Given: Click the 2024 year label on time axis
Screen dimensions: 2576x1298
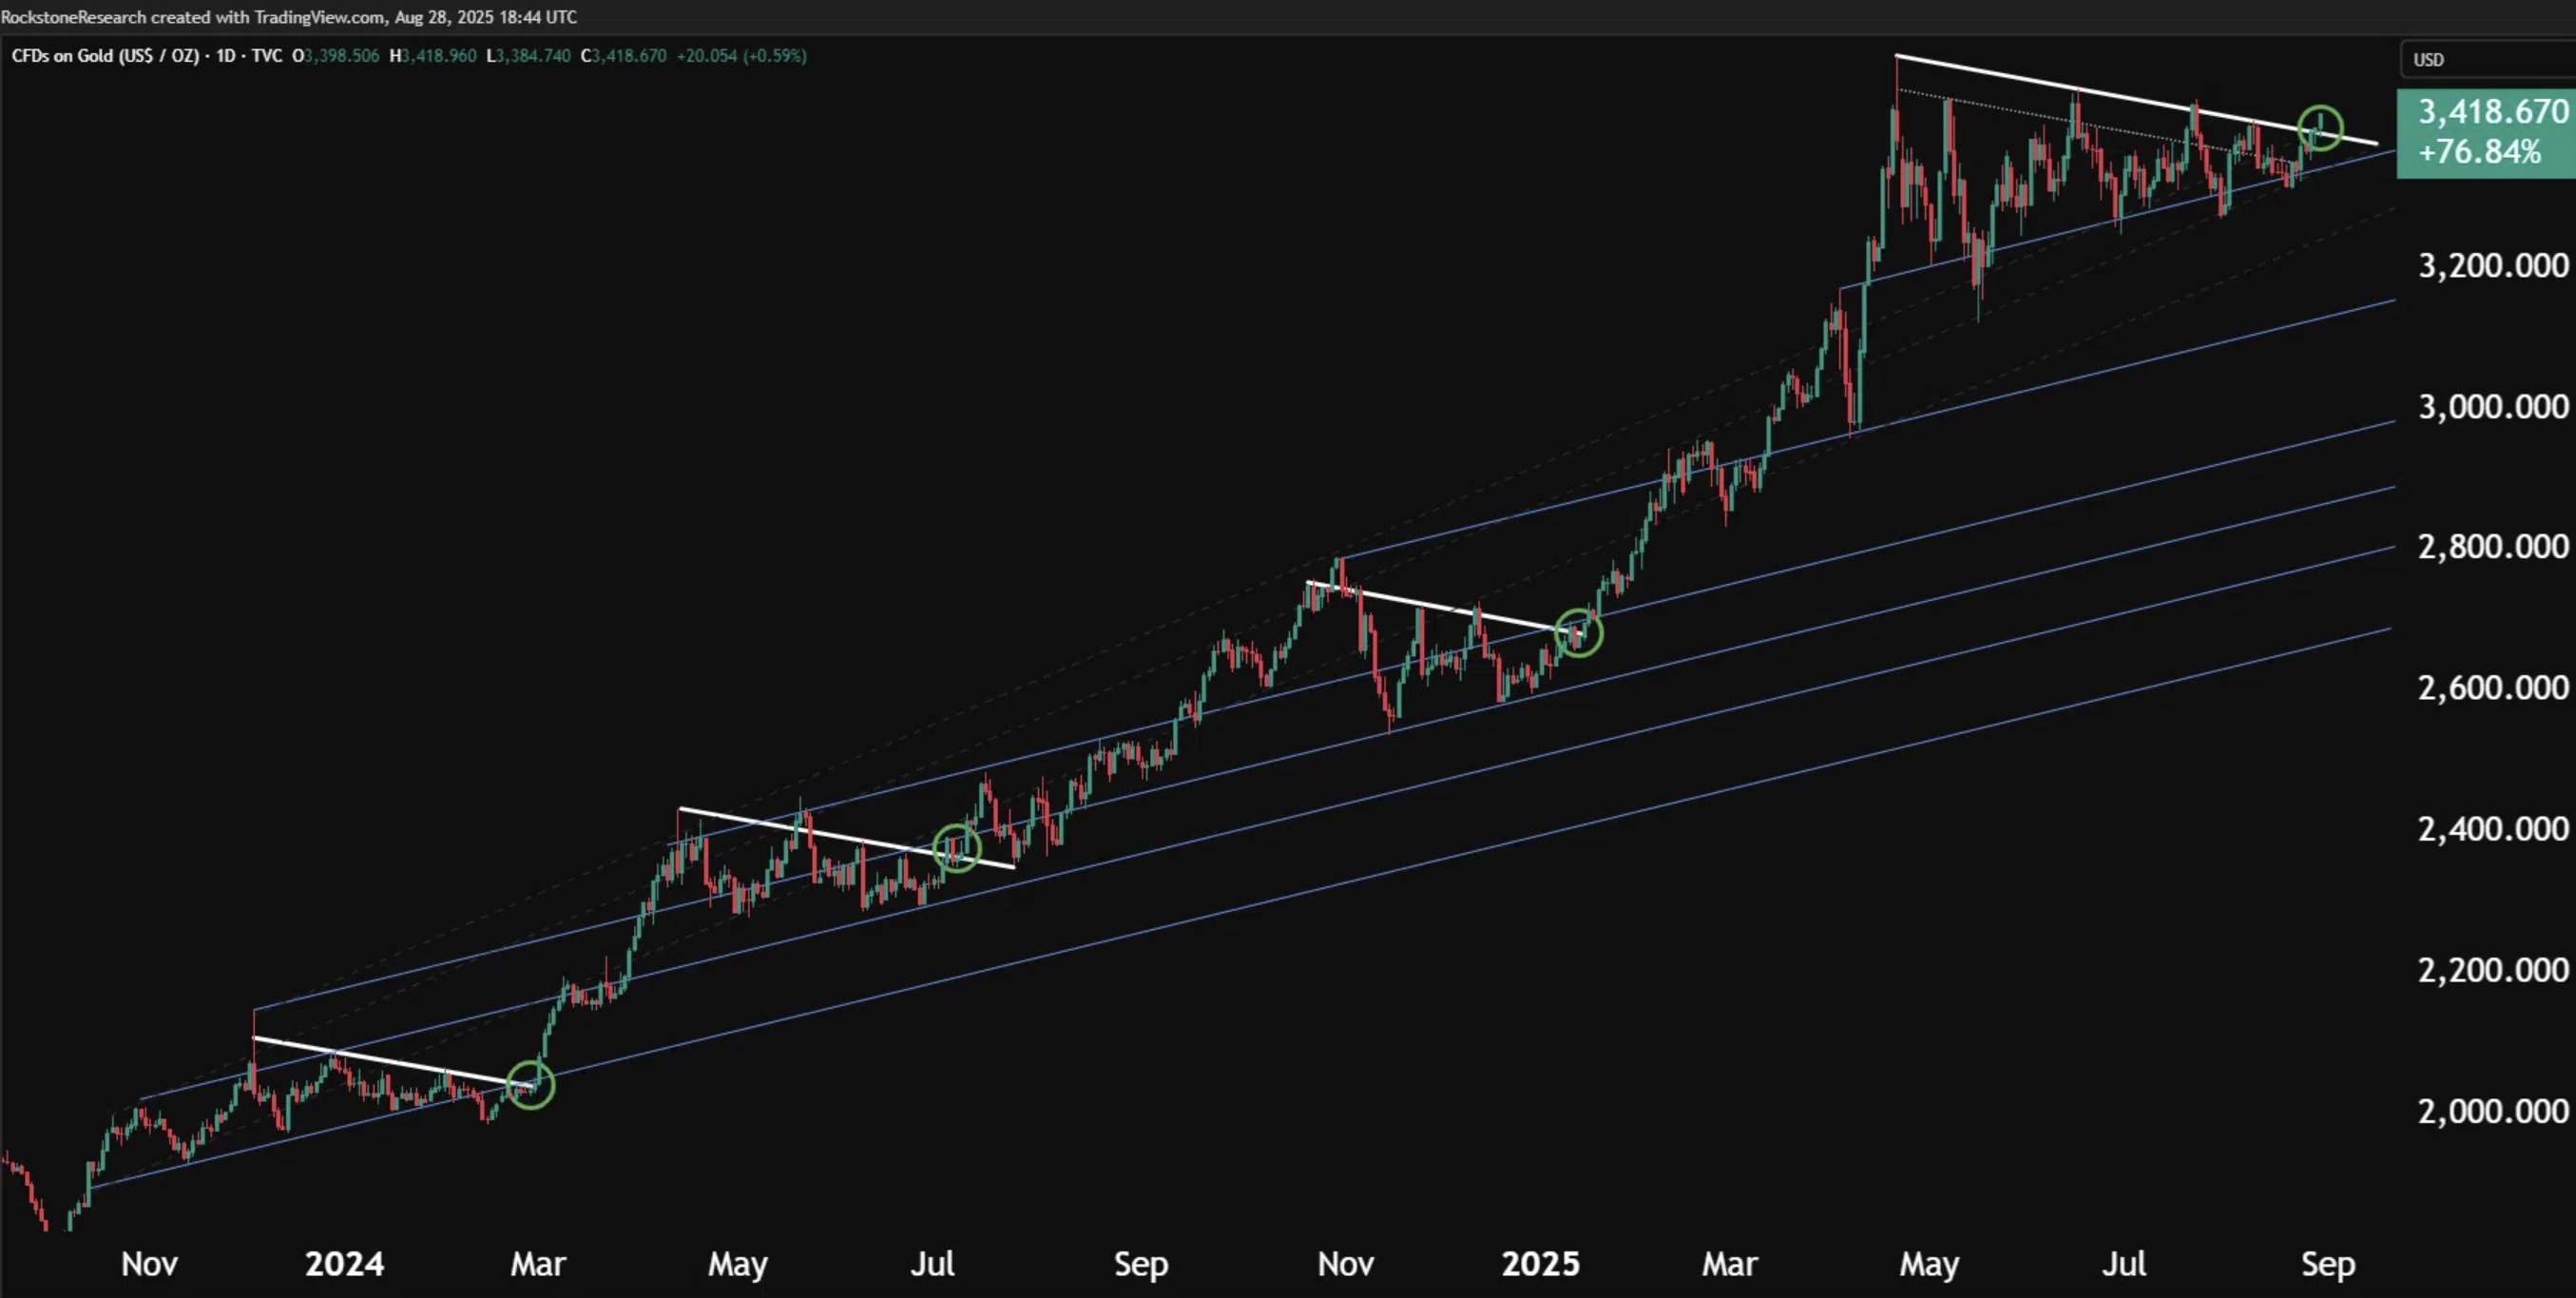Looking at the screenshot, I should pos(344,1264).
